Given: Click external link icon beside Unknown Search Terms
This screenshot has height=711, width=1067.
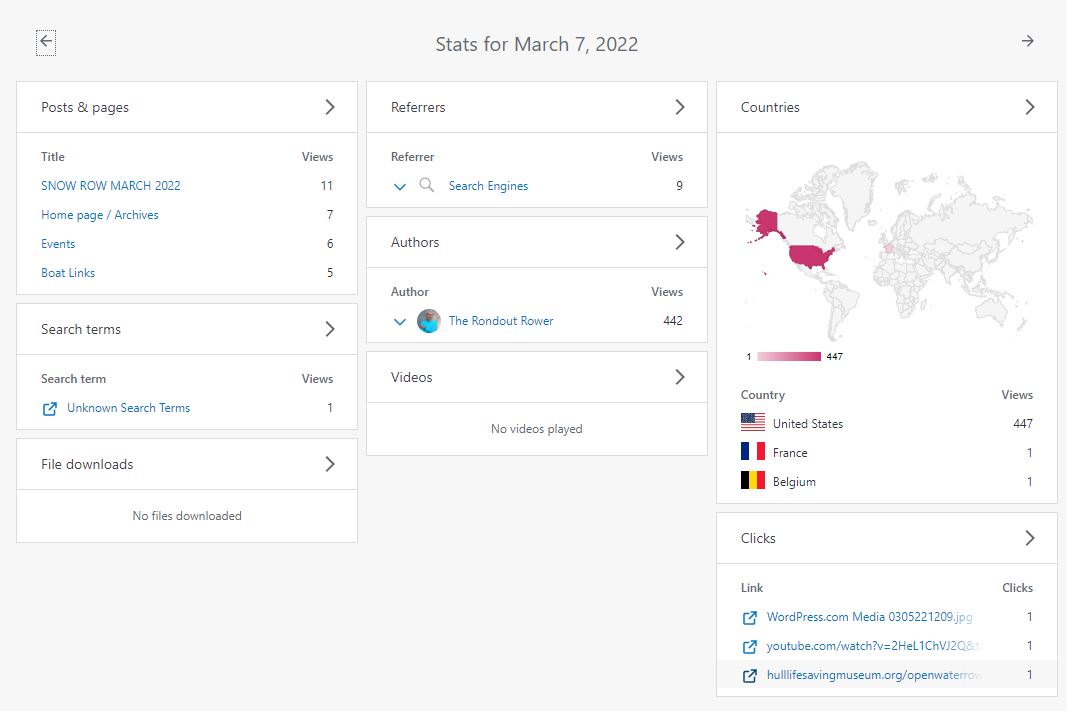Looking at the screenshot, I should click(x=50, y=408).
